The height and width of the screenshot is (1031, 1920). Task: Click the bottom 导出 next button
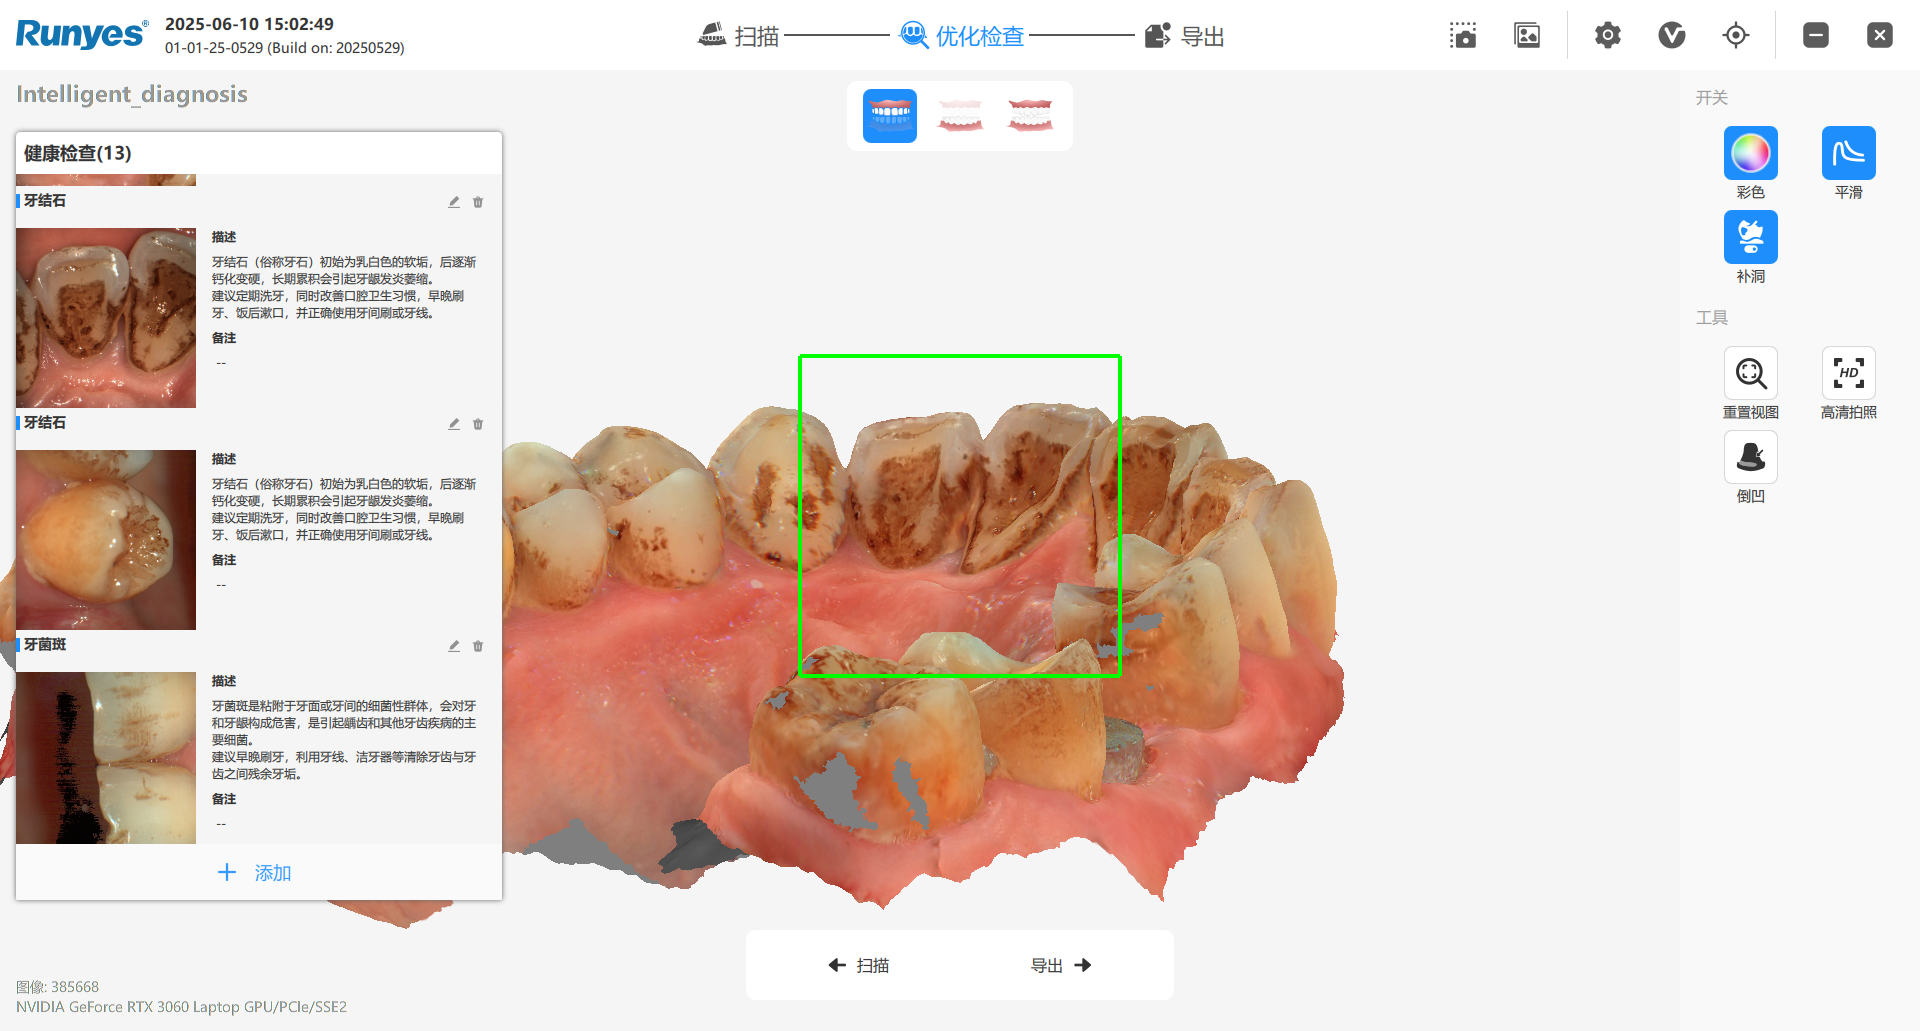pos(1060,965)
